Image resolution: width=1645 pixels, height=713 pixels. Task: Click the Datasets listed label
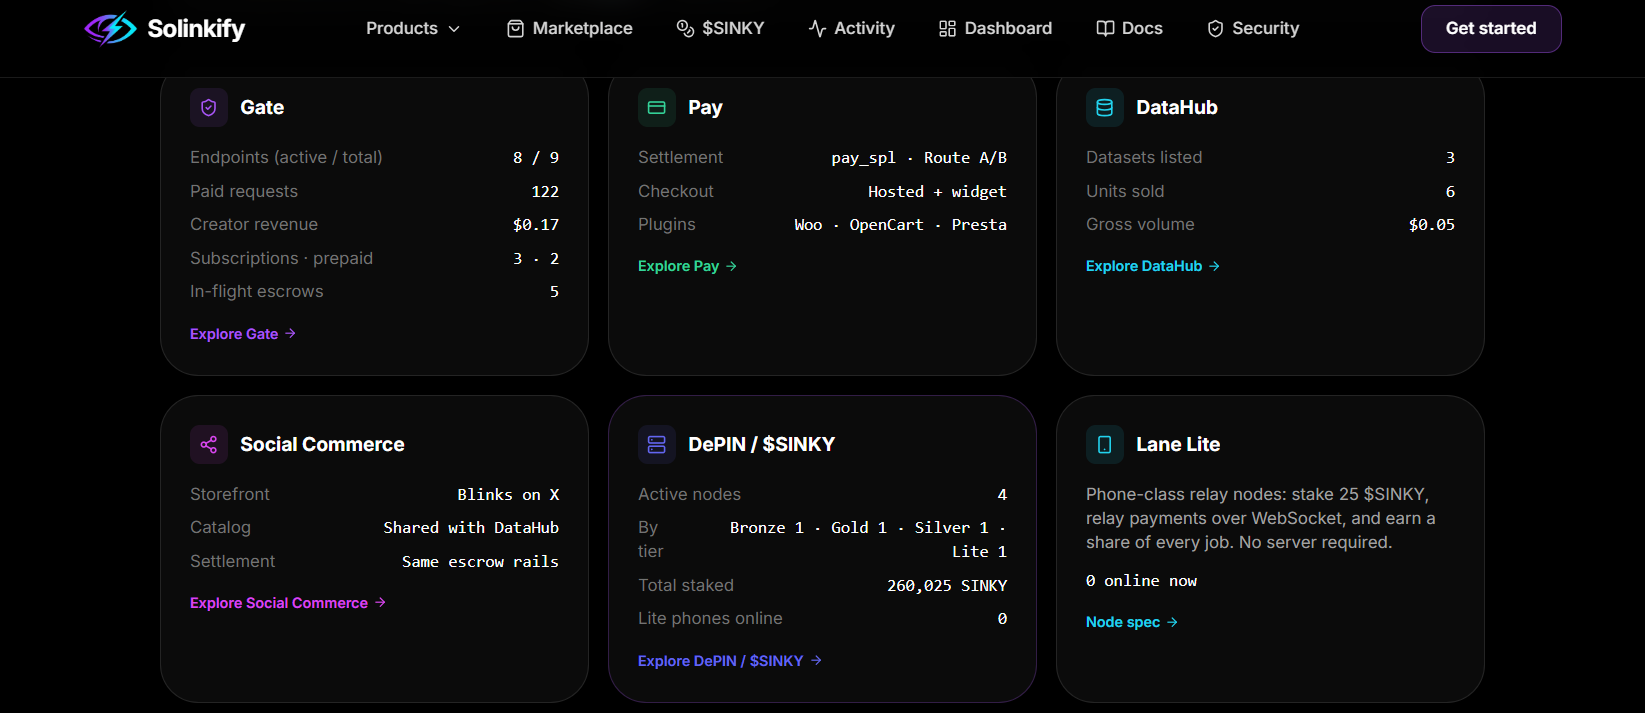(1144, 158)
